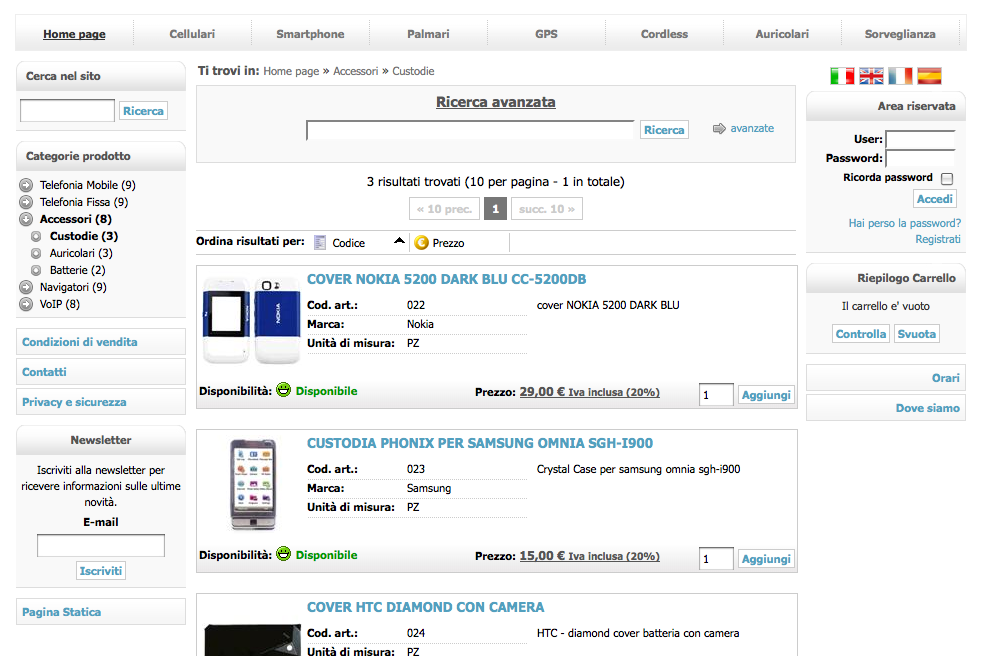983x656 pixels.
Task: Click the Prezzo coin sort icon
Action: [x=422, y=243]
